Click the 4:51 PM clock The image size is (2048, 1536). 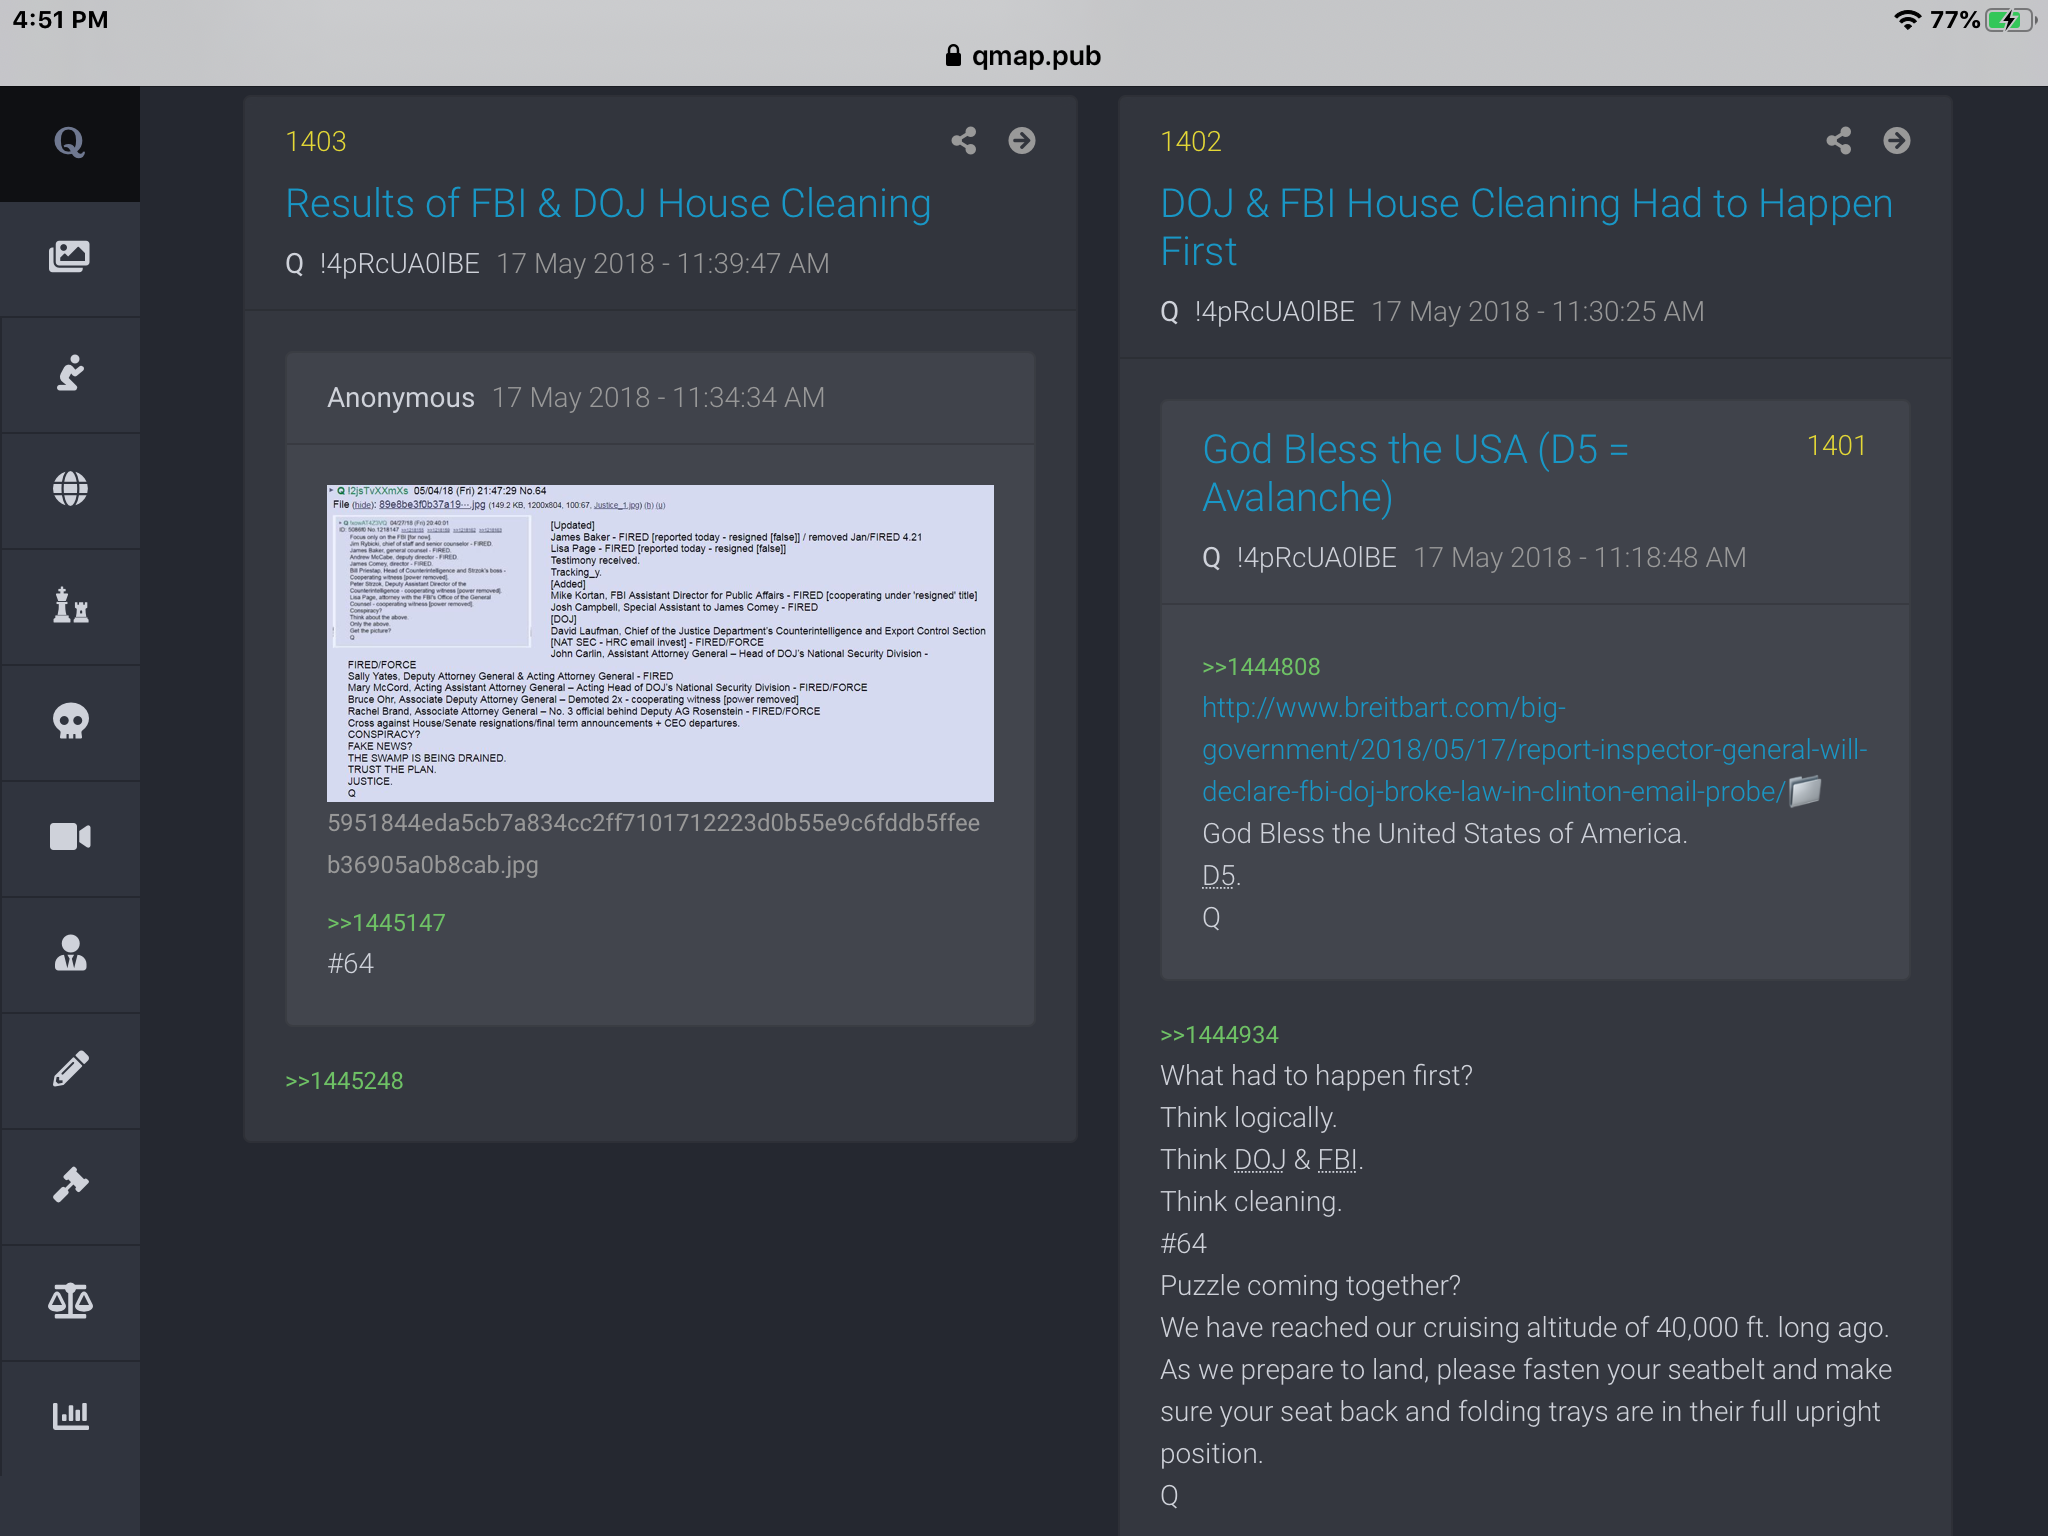[60, 20]
